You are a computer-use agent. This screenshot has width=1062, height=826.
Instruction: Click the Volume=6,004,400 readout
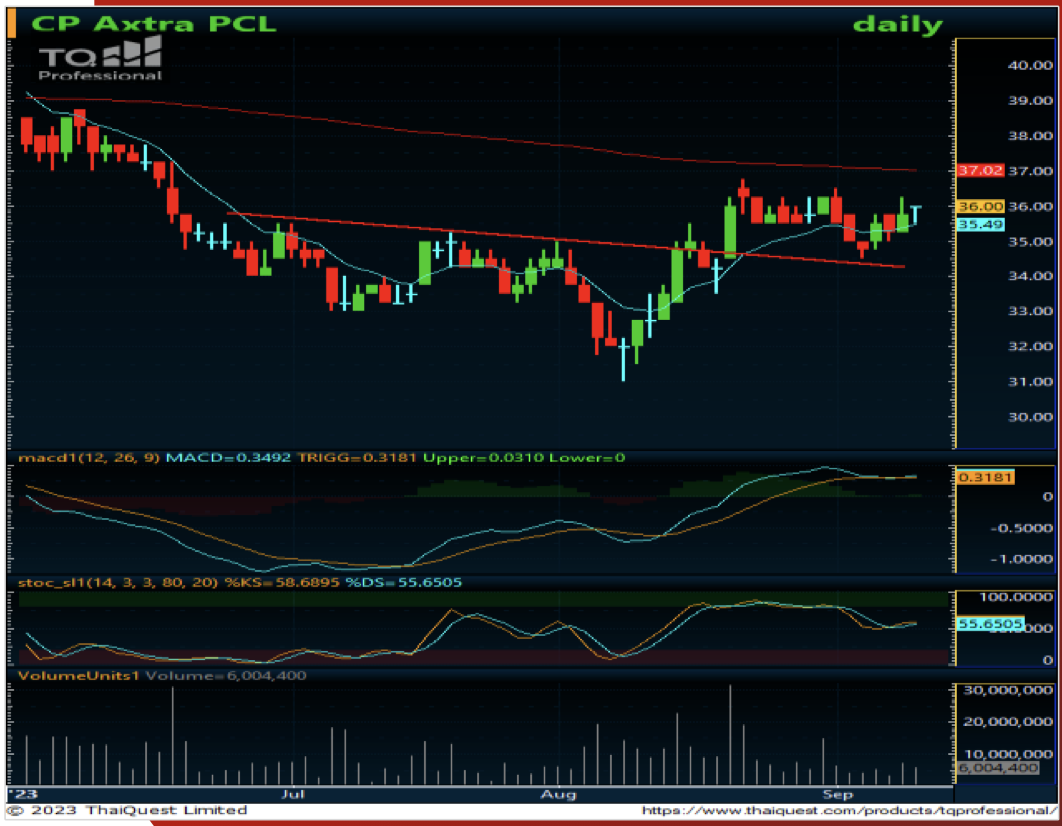pyautogui.click(x=226, y=676)
